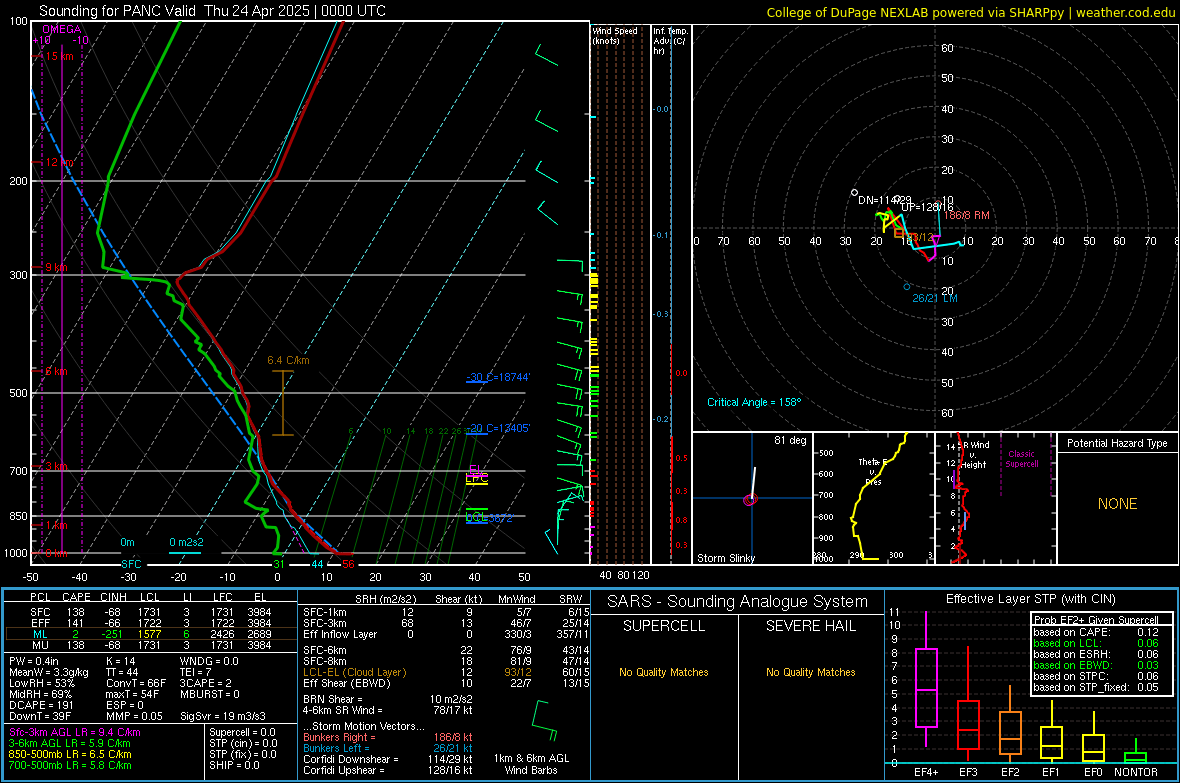
Task: Click 'DCAPE = 191' value
Action: pyautogui.click(x=41, y=705)
